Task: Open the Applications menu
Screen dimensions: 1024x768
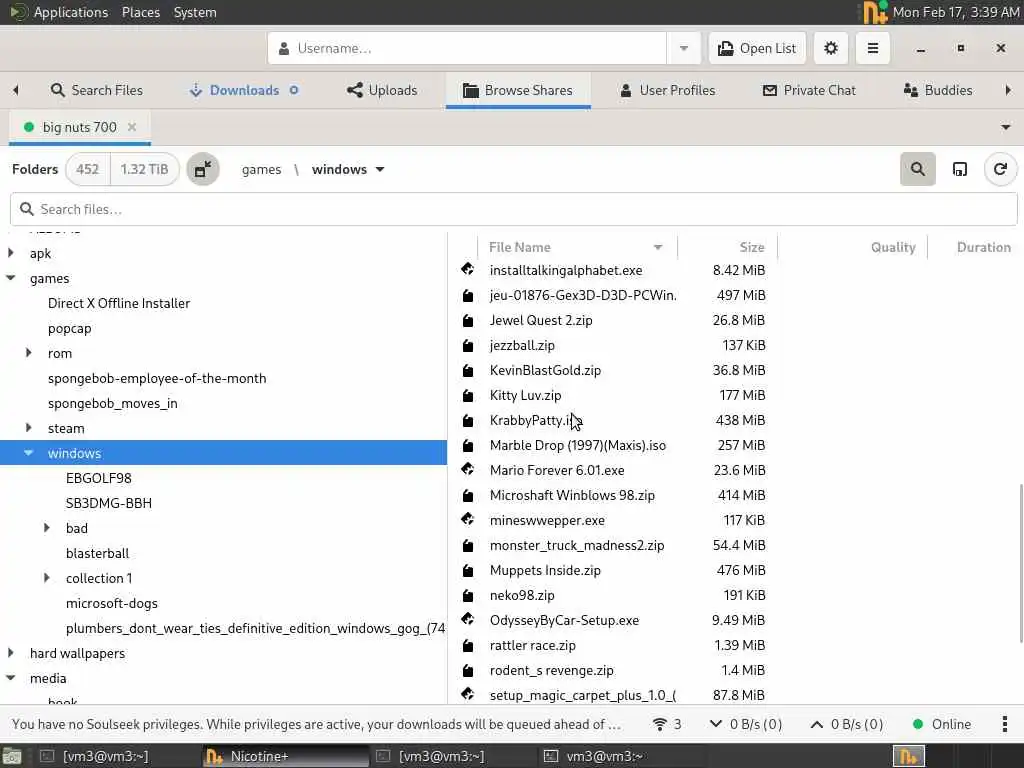Action: [x=71, y=12]
